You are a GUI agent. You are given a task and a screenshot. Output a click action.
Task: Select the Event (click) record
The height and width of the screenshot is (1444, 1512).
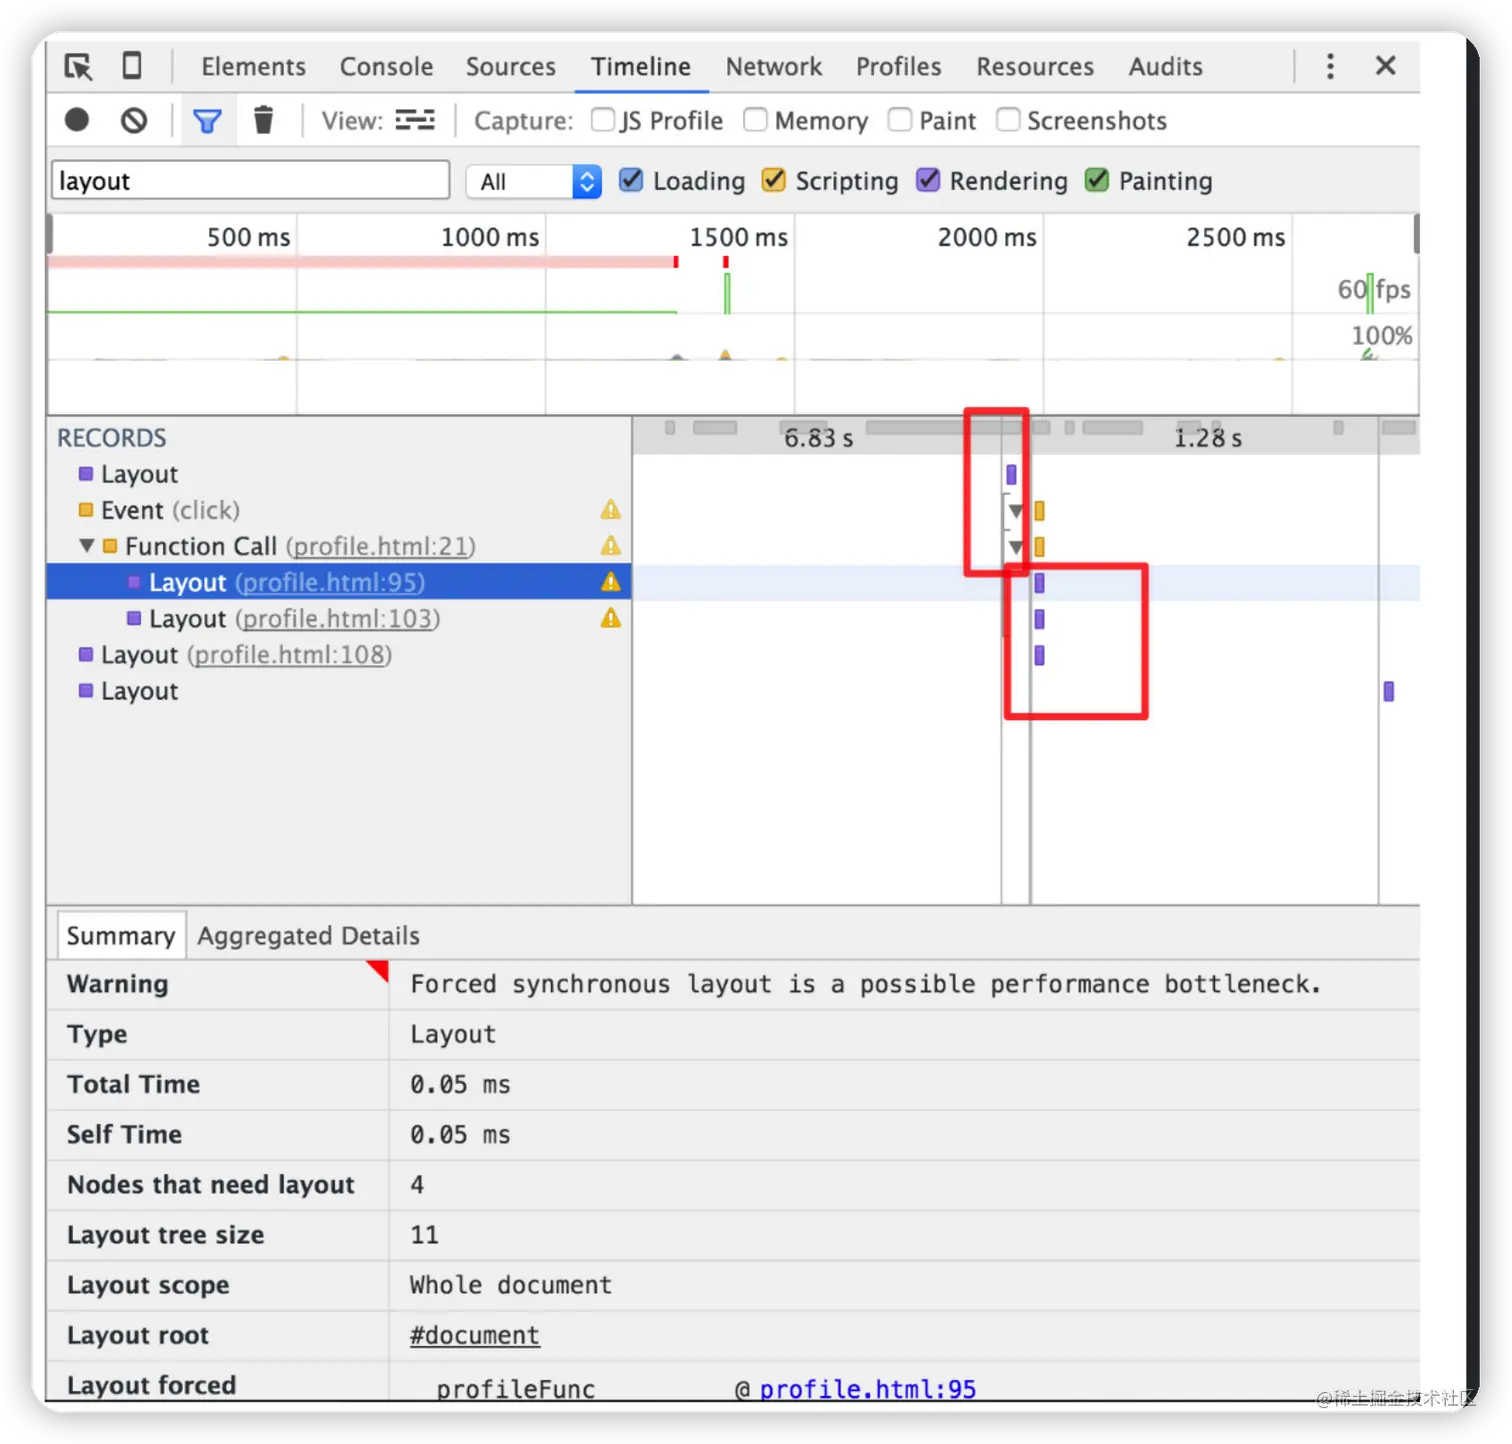(339, 510)
